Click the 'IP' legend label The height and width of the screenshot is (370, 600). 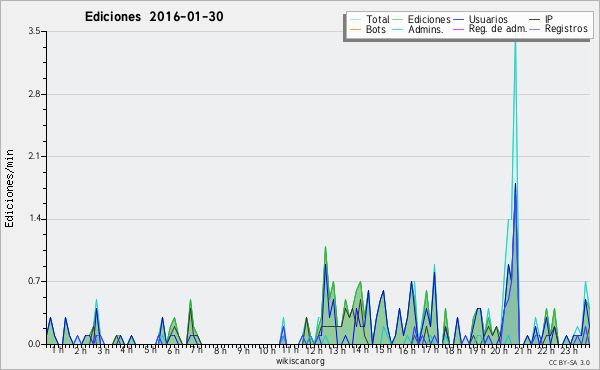(x=549, y=19)
